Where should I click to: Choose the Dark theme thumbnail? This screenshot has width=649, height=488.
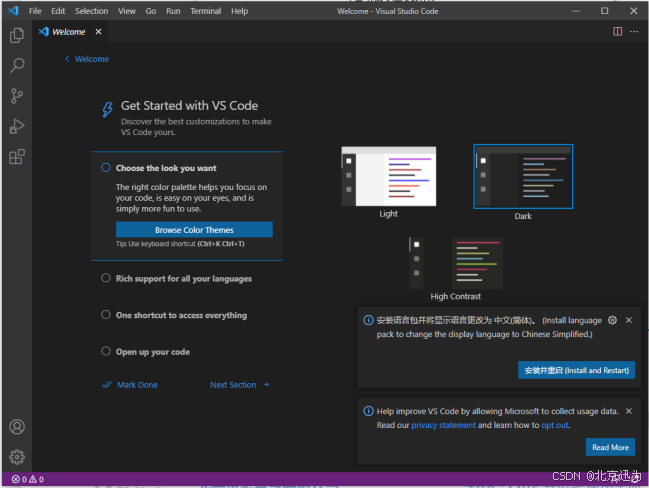pyautogui.click(x=523, y=176)
